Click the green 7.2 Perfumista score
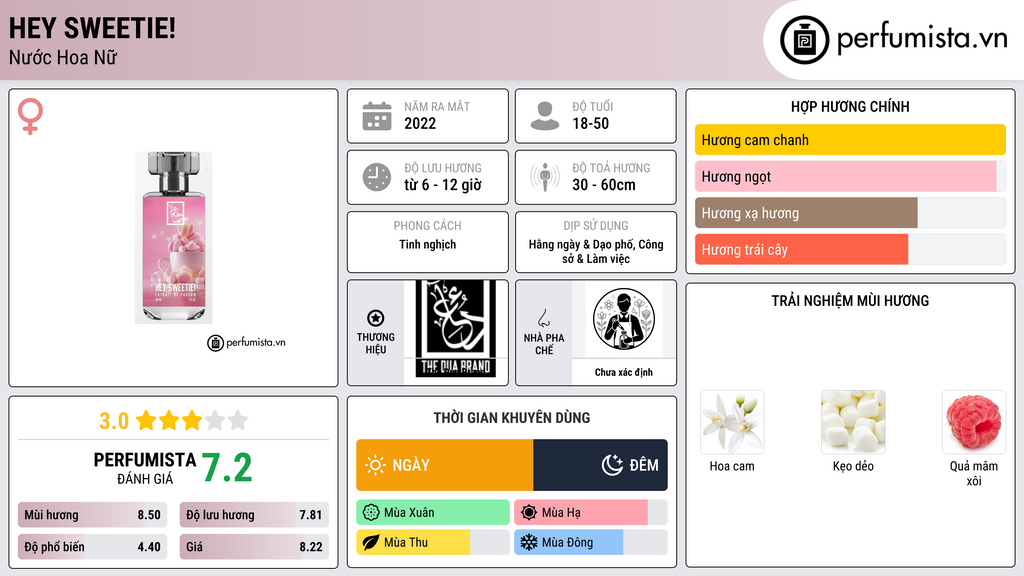This screenshot has height=576, width=1024. coord(227,468)
